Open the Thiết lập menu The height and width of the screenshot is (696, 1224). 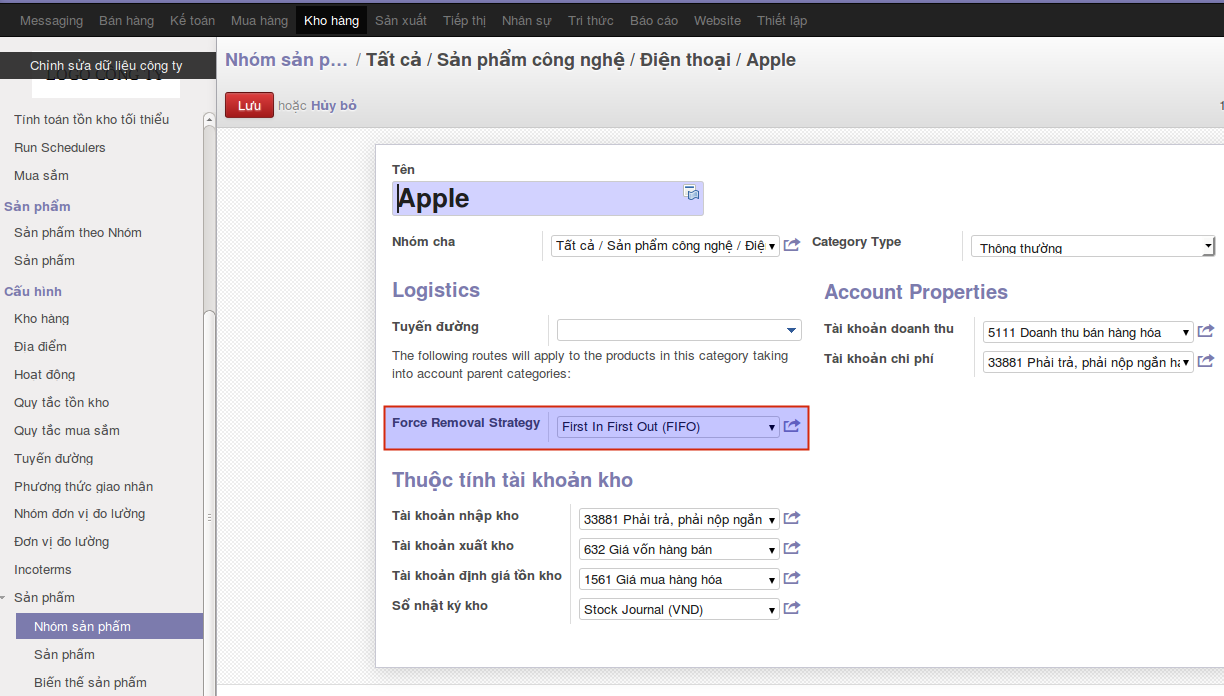coord(782,20)
